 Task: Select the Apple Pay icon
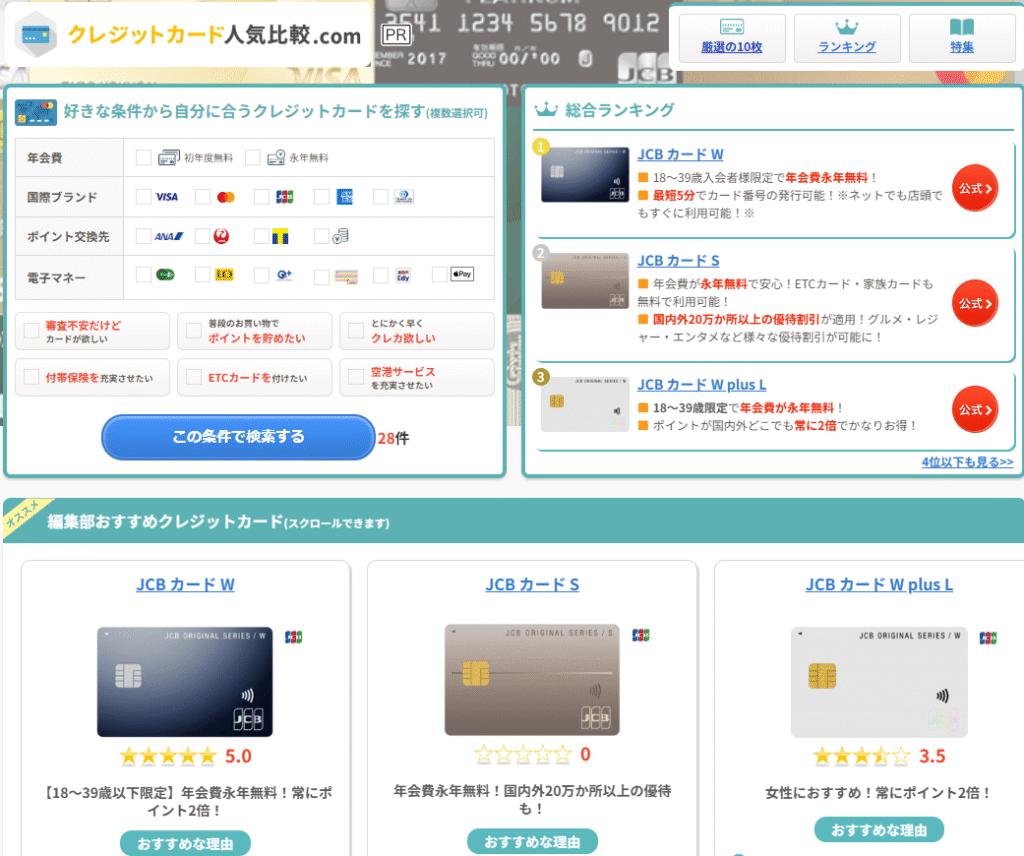coord(462,274)
